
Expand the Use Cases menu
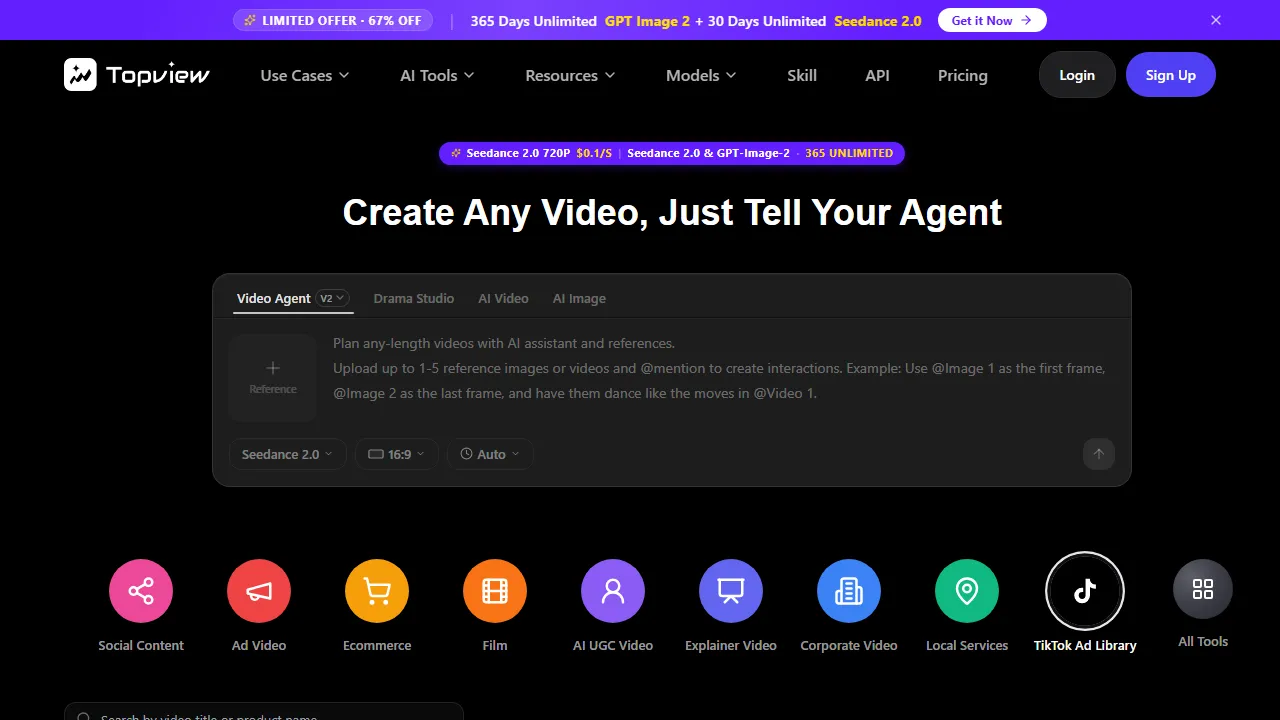coord(305,75)
